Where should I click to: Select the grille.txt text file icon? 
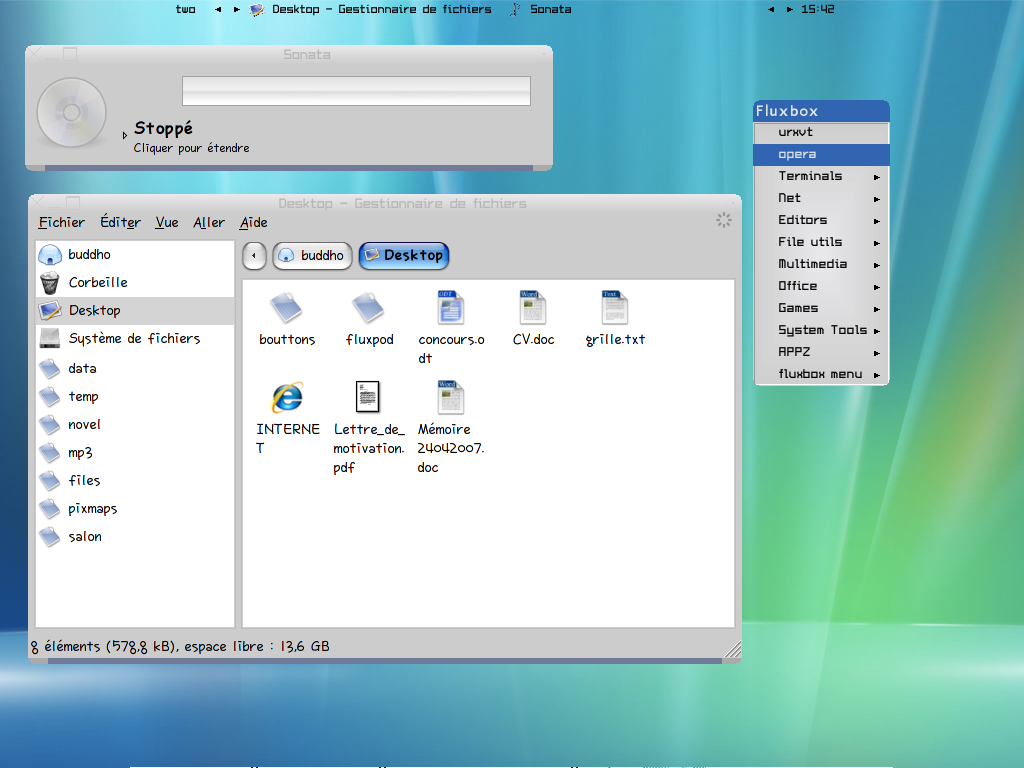[x=615, y=308]
